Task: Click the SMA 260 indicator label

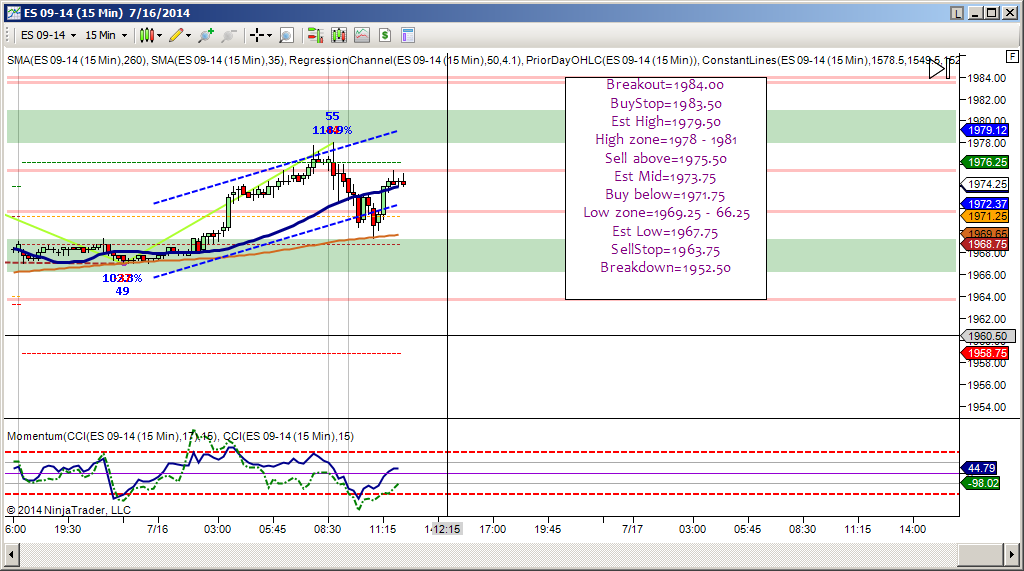Action: pos(76,60)
